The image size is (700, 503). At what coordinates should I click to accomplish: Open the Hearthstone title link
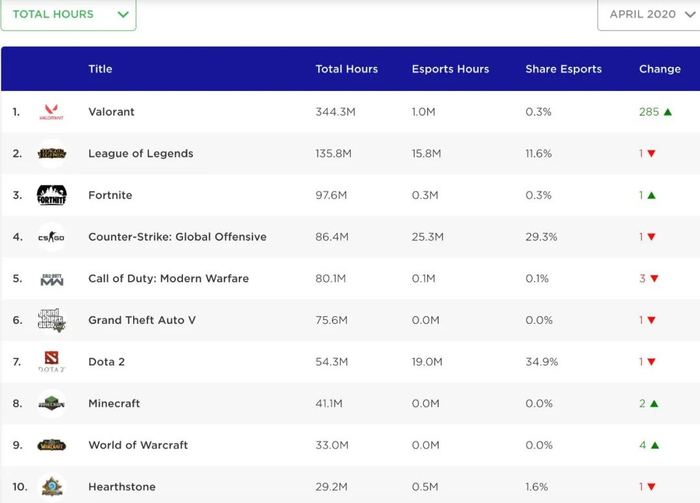click(x=121, y=487)
